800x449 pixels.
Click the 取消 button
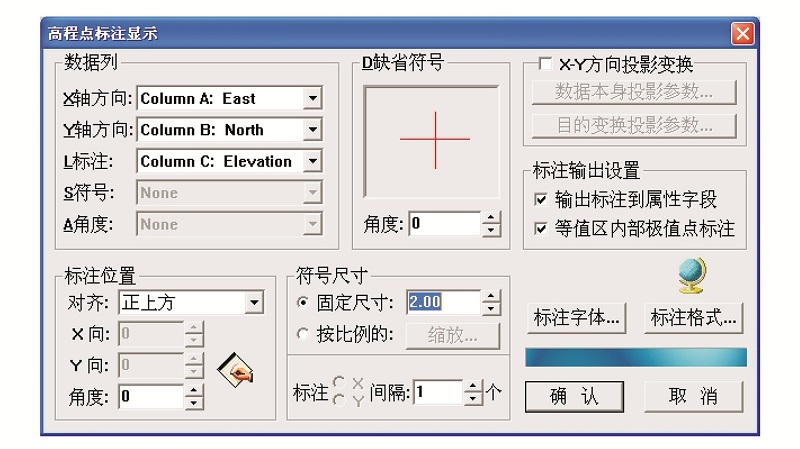point(693,396)
